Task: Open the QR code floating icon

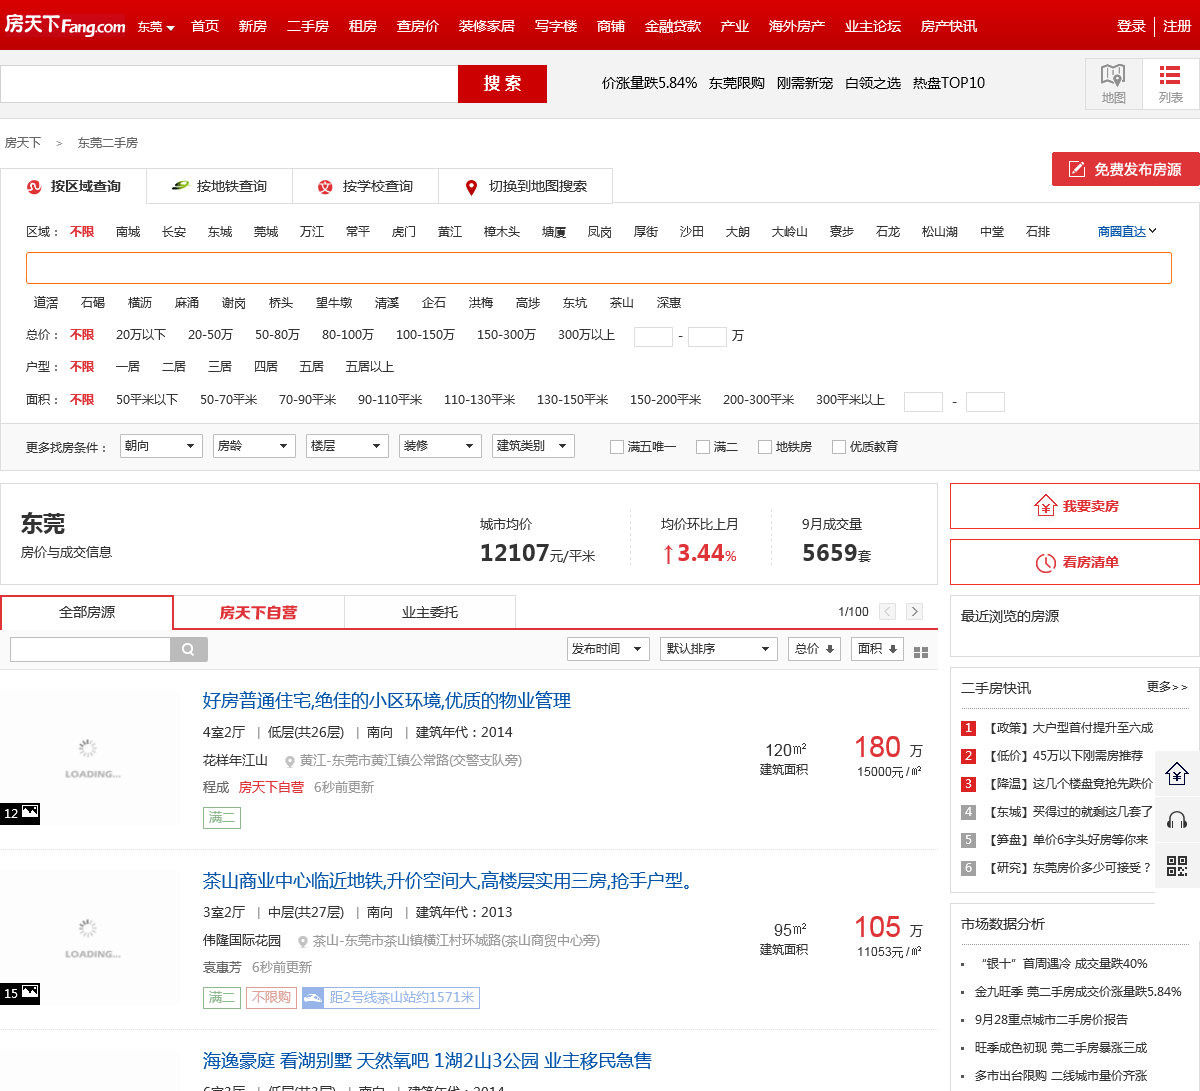Action: tap(1177, 866)
